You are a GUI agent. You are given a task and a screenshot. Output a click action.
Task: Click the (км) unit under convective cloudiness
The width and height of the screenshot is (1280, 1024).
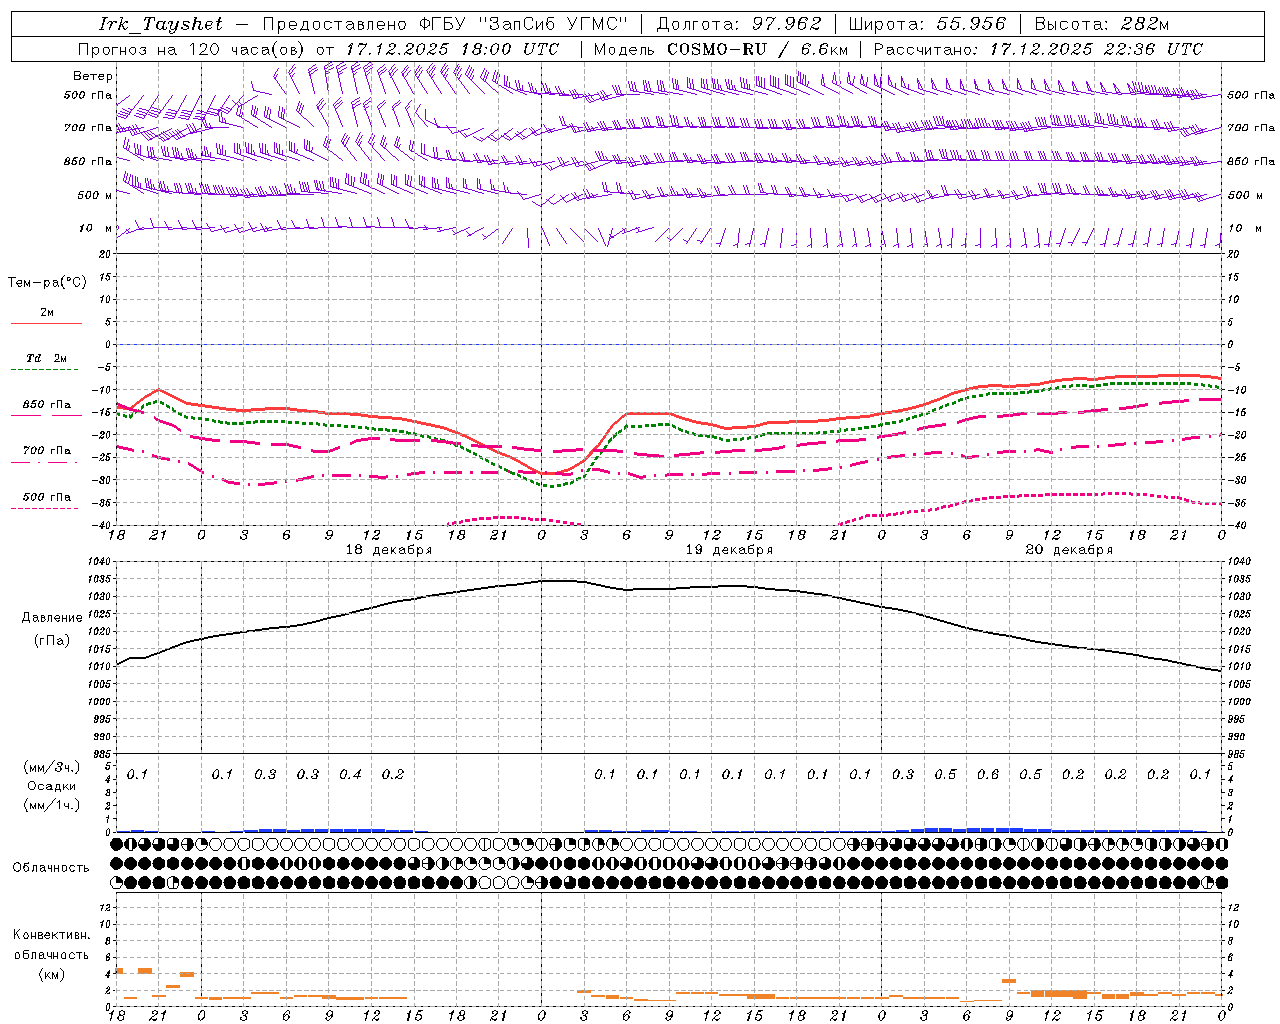[x=52, y=974]
